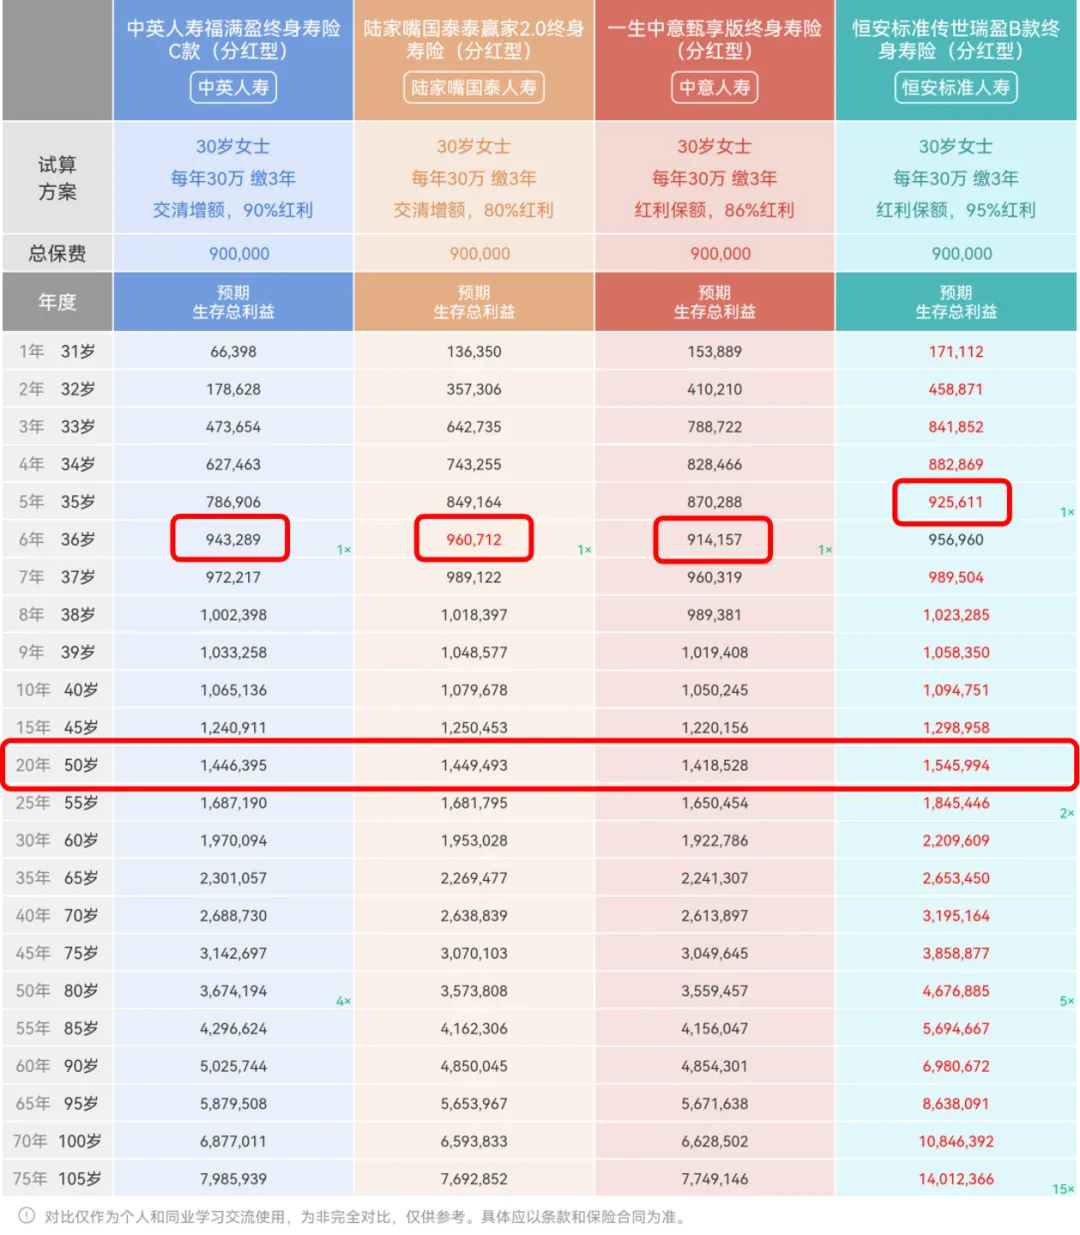Click the 1× marker beside 陆家嘴国泰 column
The width and height of the screenshot is (1080, 1235).
[x=583, y=550]
